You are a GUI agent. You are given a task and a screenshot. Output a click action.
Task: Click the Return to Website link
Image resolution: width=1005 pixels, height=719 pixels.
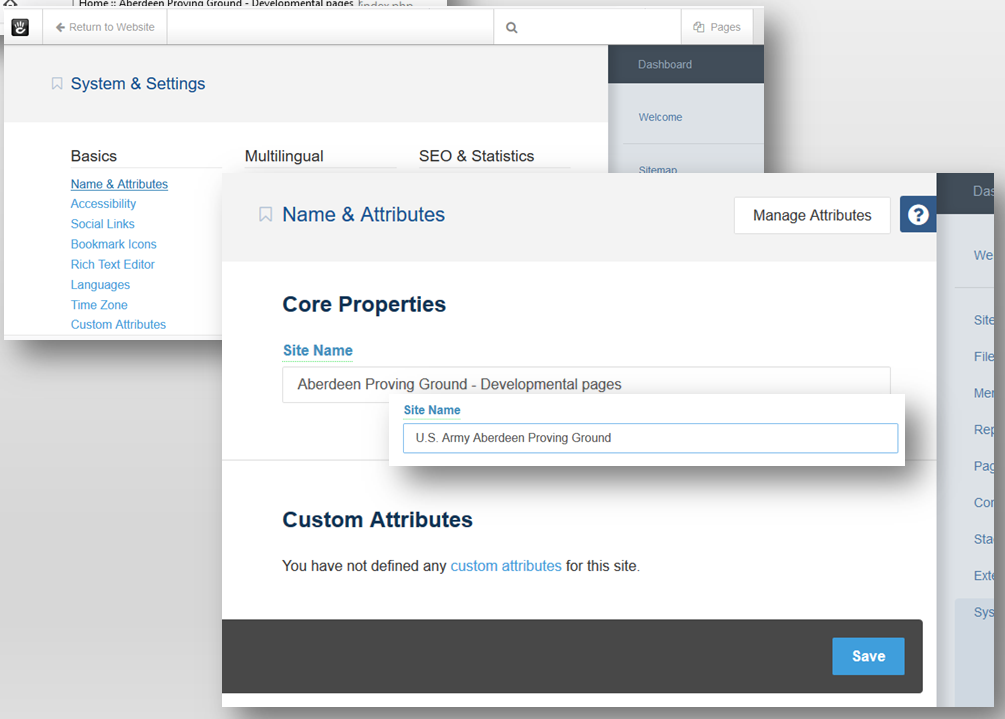pos(105,28)
